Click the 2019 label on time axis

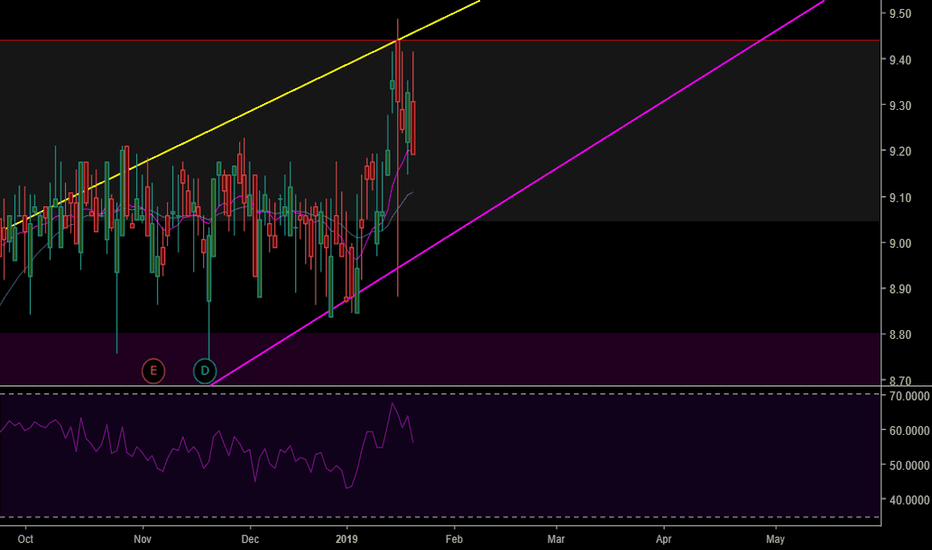tap(347, 539)
